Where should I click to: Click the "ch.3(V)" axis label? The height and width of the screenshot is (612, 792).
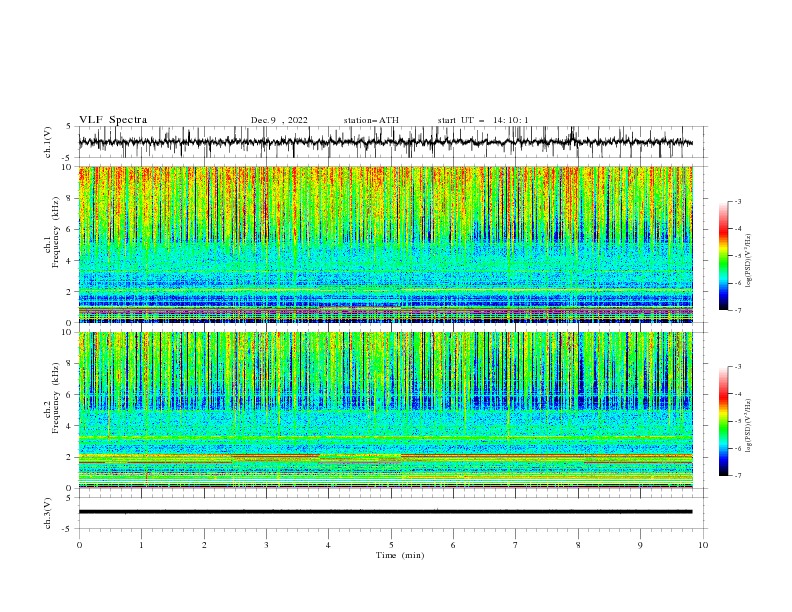[48, 513]
